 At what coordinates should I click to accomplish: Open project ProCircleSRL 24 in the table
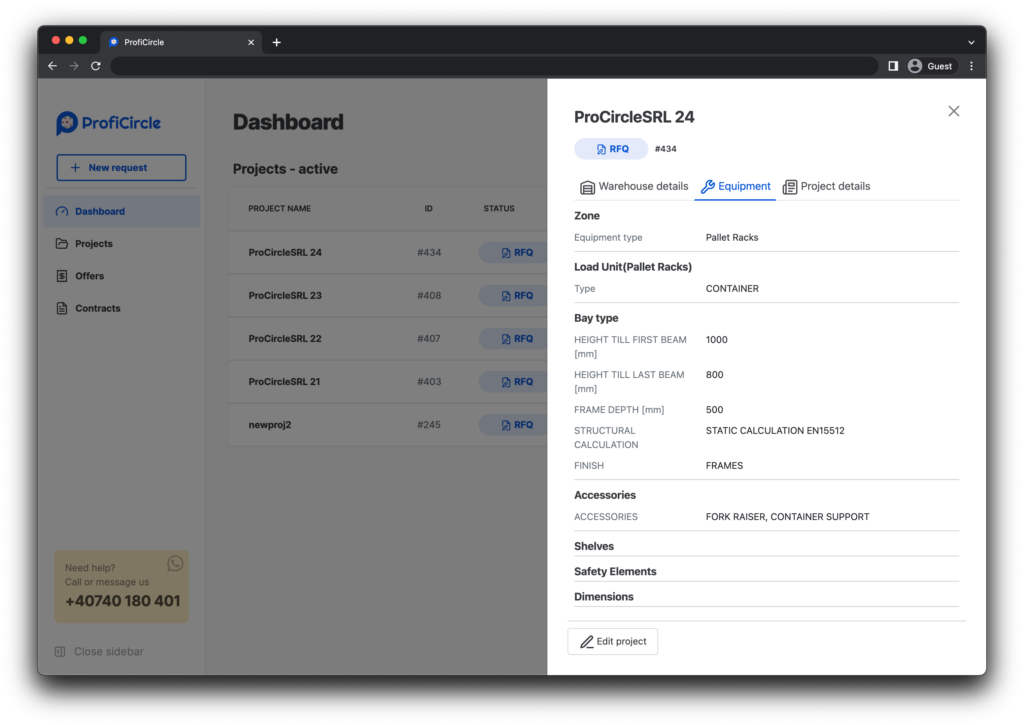pos(285,253)
